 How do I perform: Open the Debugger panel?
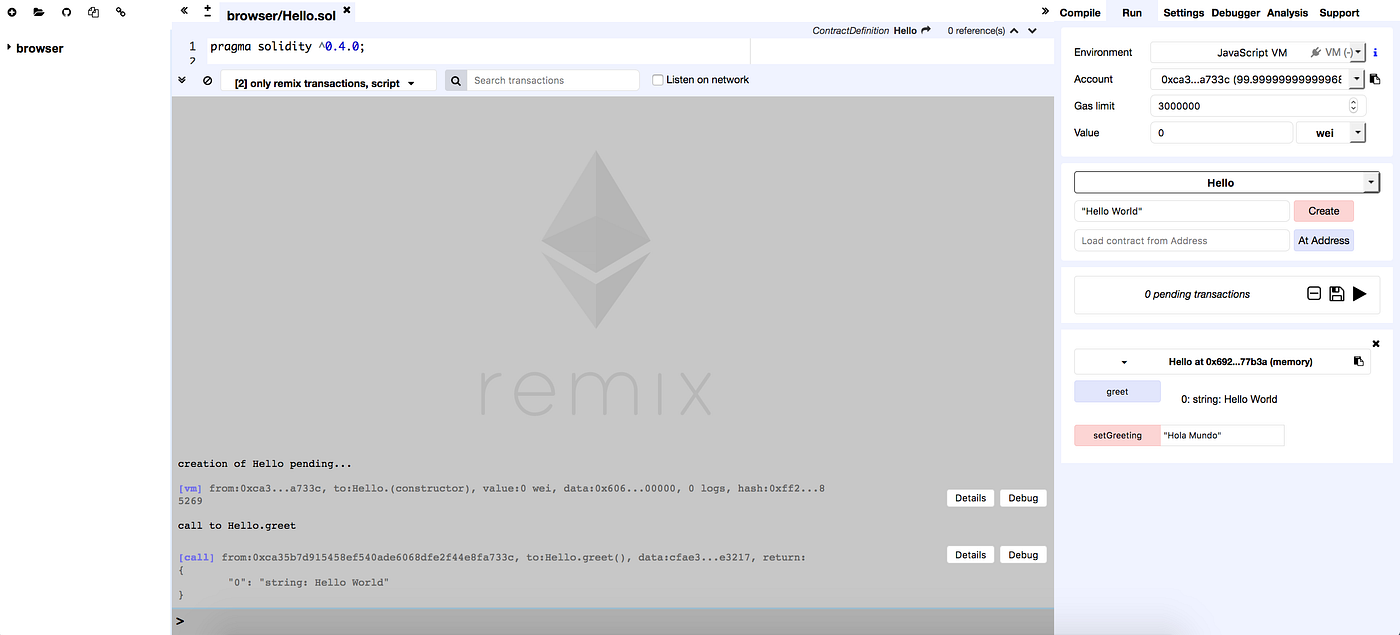point(1235,13)
